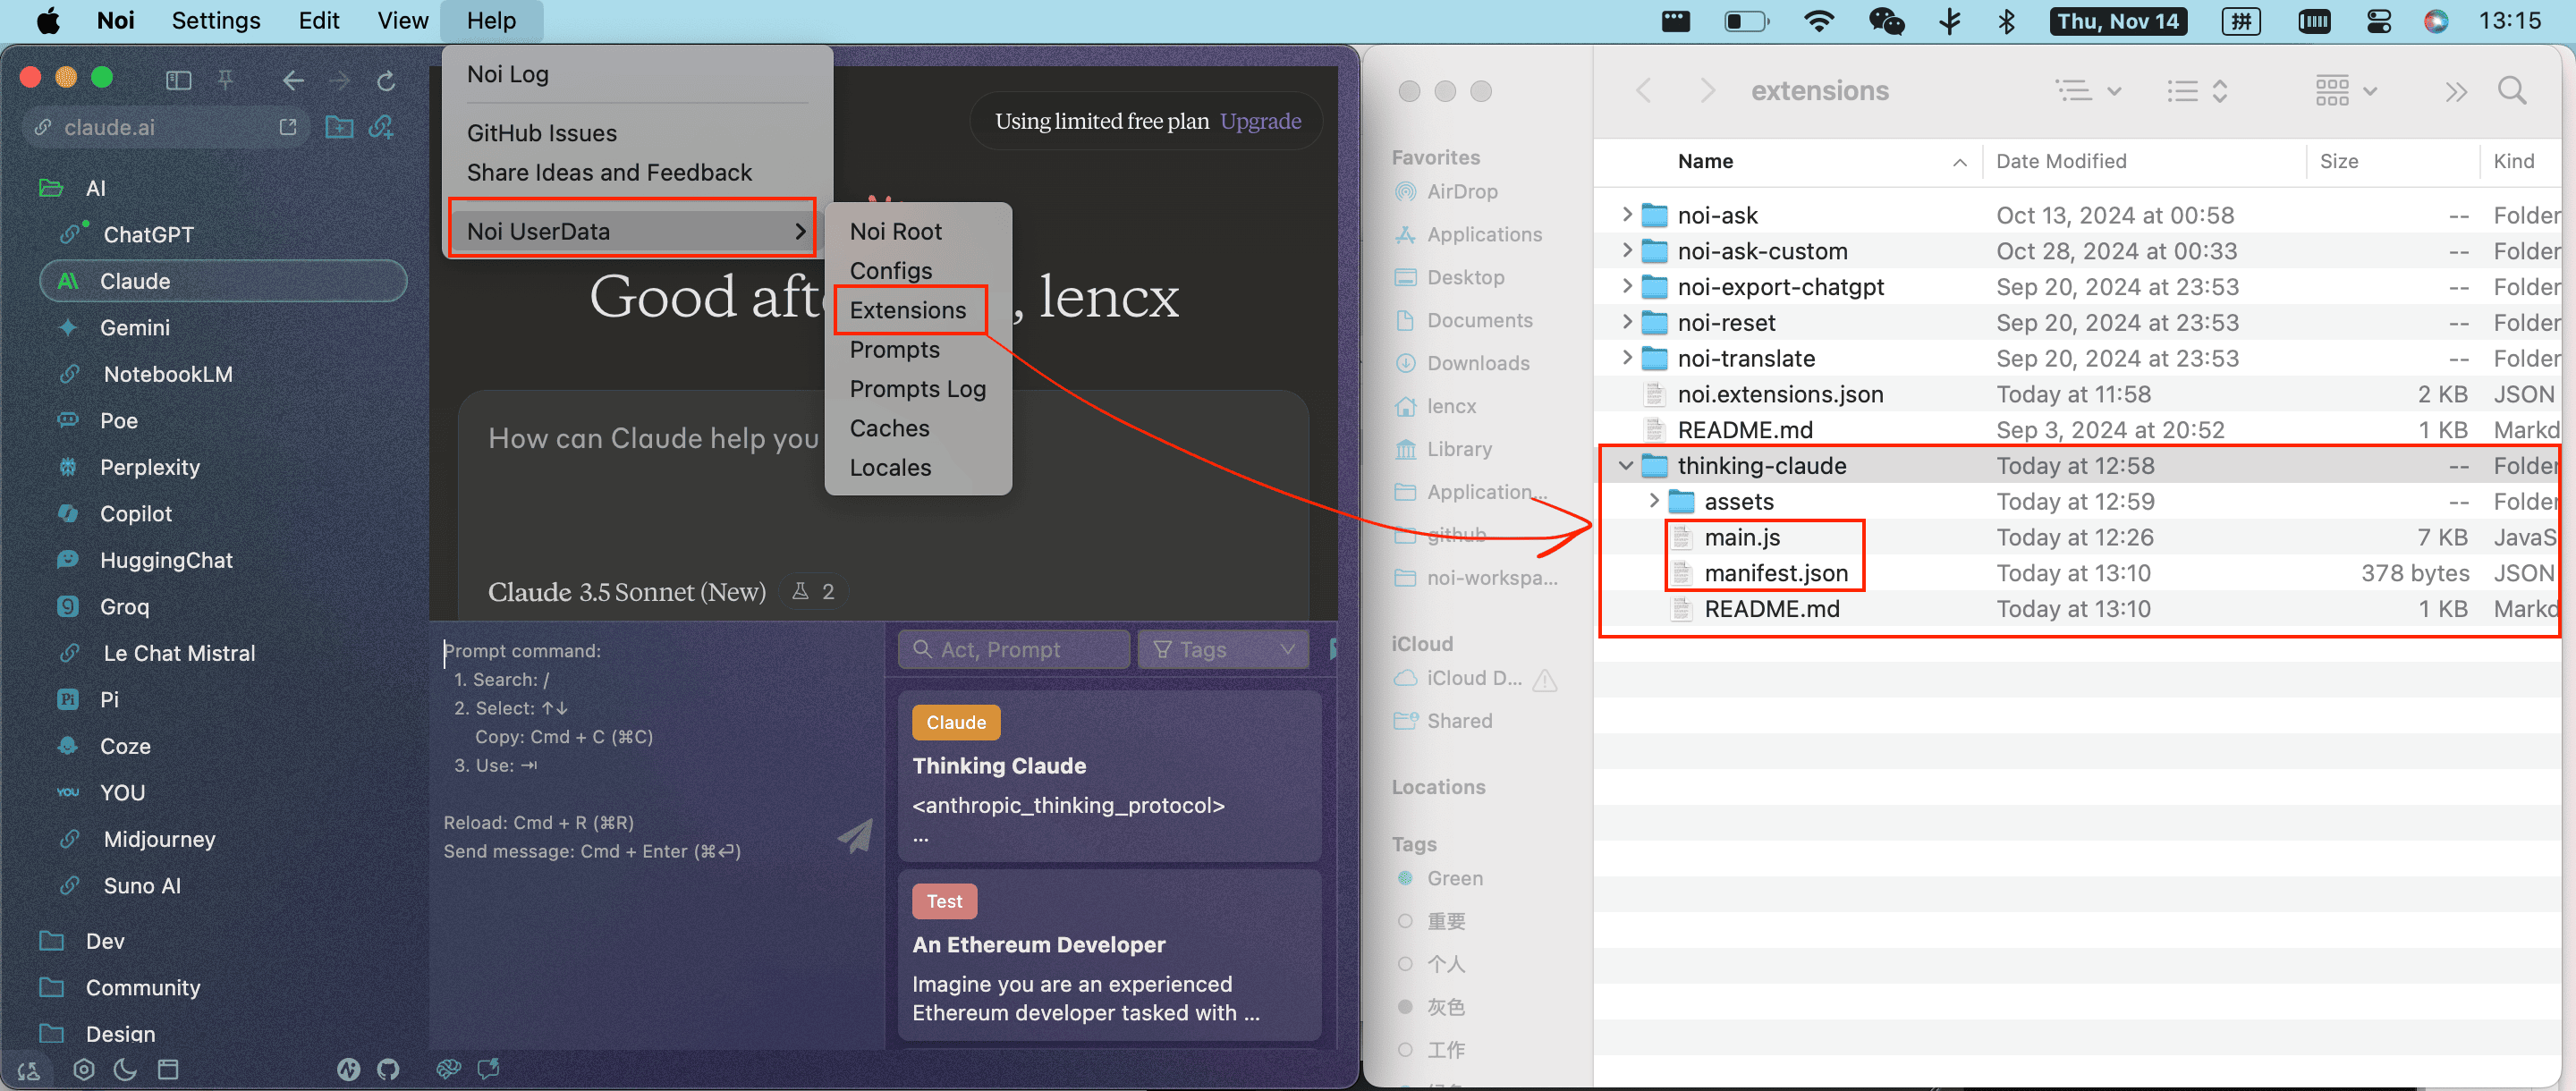Click the add new folder icon
2576x1091 pixels.
(339, 127)
